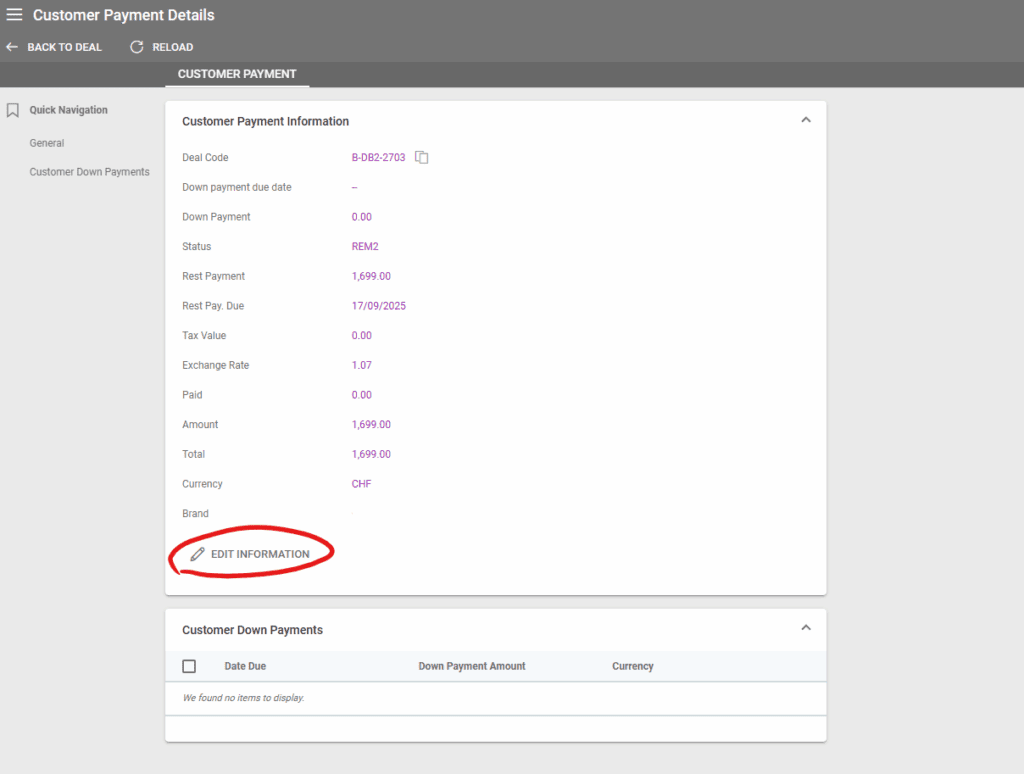
Task: Click the Currency column header
Action: [x=632, y=666]
